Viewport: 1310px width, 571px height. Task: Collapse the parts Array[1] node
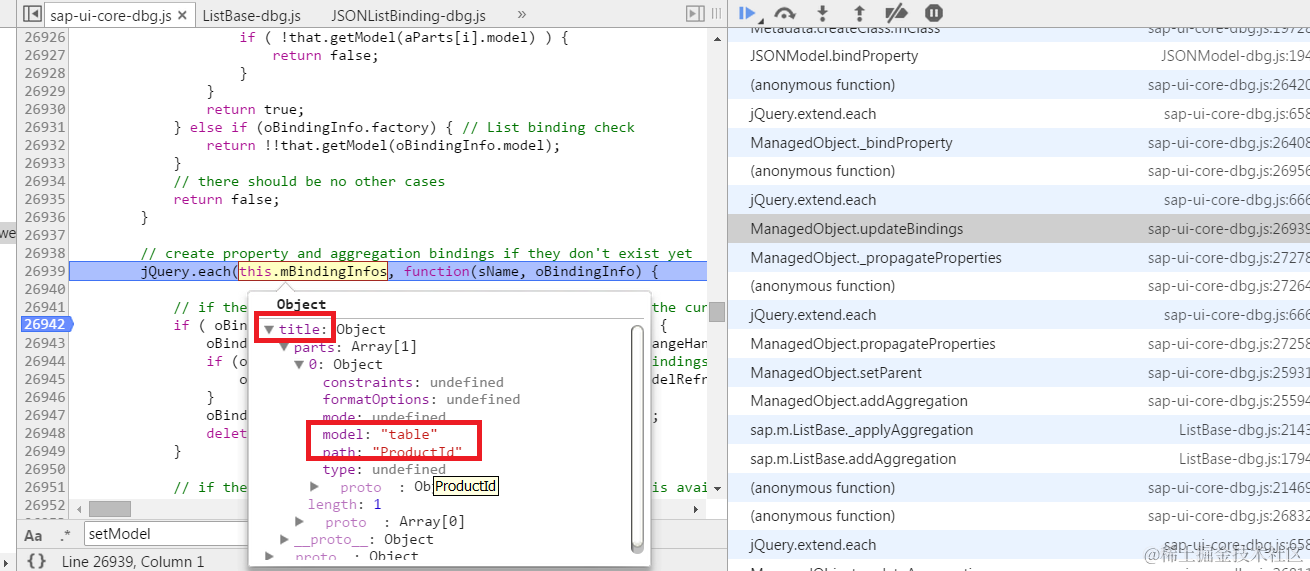(x=285, y=347)
